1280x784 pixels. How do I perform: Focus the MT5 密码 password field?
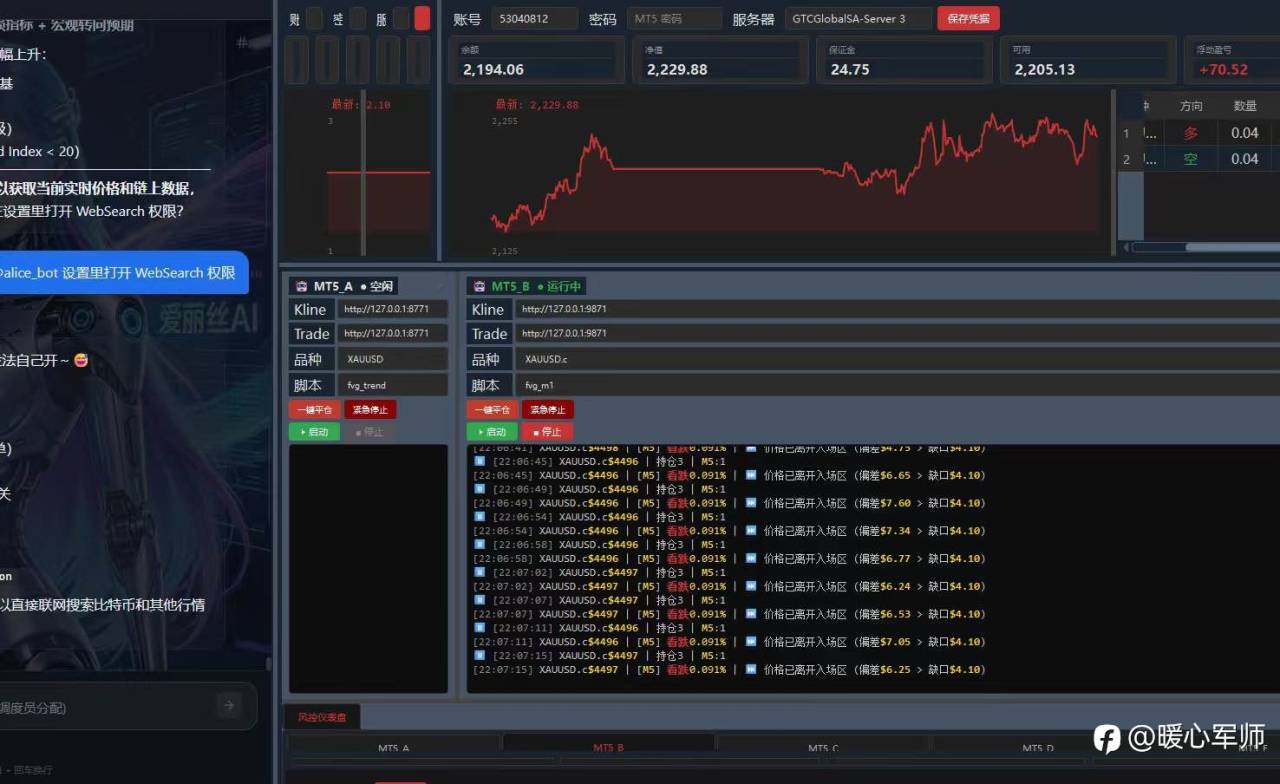[x=674, y=18]
